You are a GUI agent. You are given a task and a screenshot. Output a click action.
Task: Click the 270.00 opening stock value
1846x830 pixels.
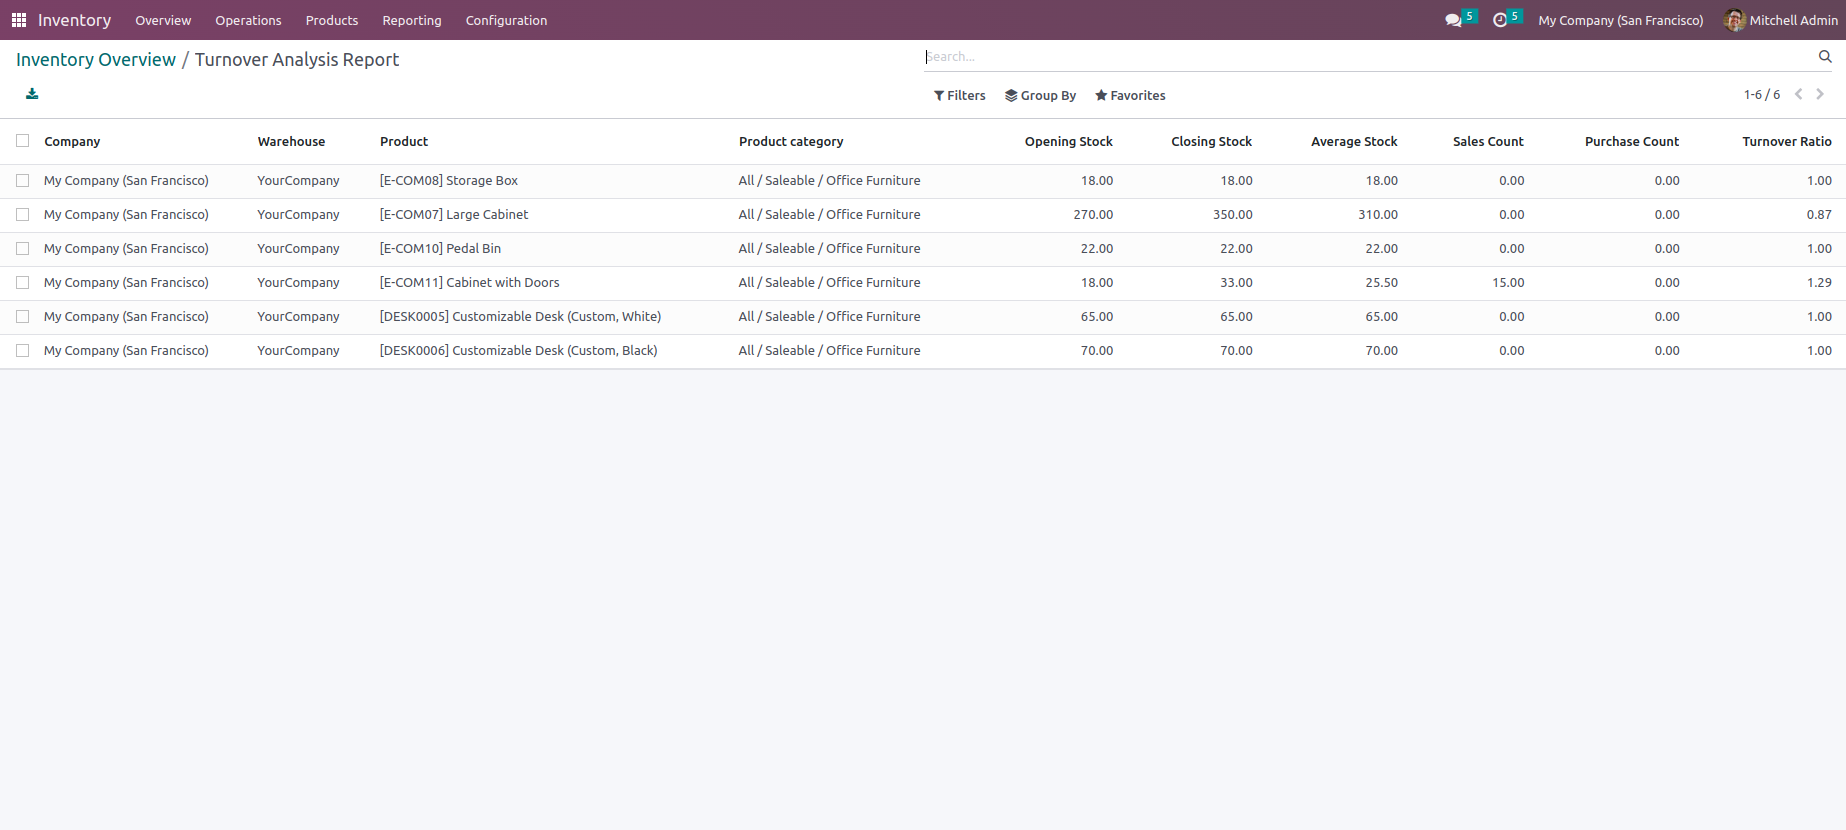point(1093,215)
